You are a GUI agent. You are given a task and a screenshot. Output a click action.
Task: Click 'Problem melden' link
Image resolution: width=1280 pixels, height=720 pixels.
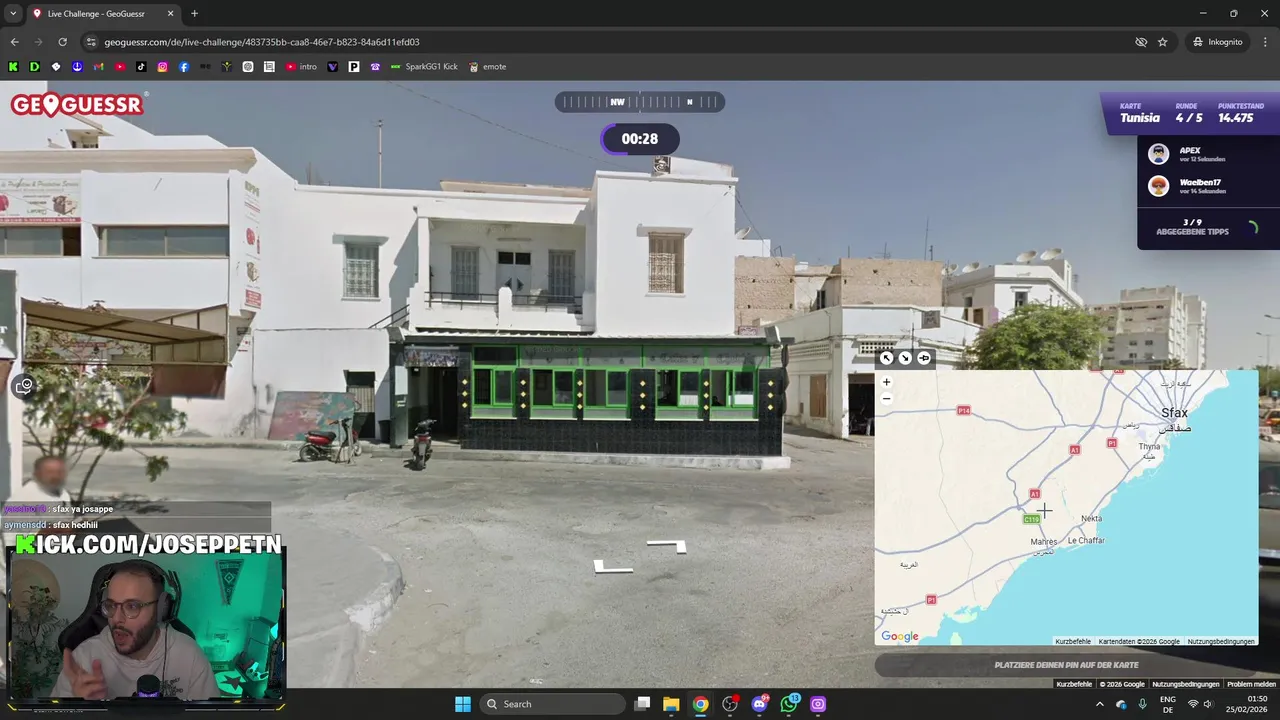pyautogui.click(x=1251, y=684)
